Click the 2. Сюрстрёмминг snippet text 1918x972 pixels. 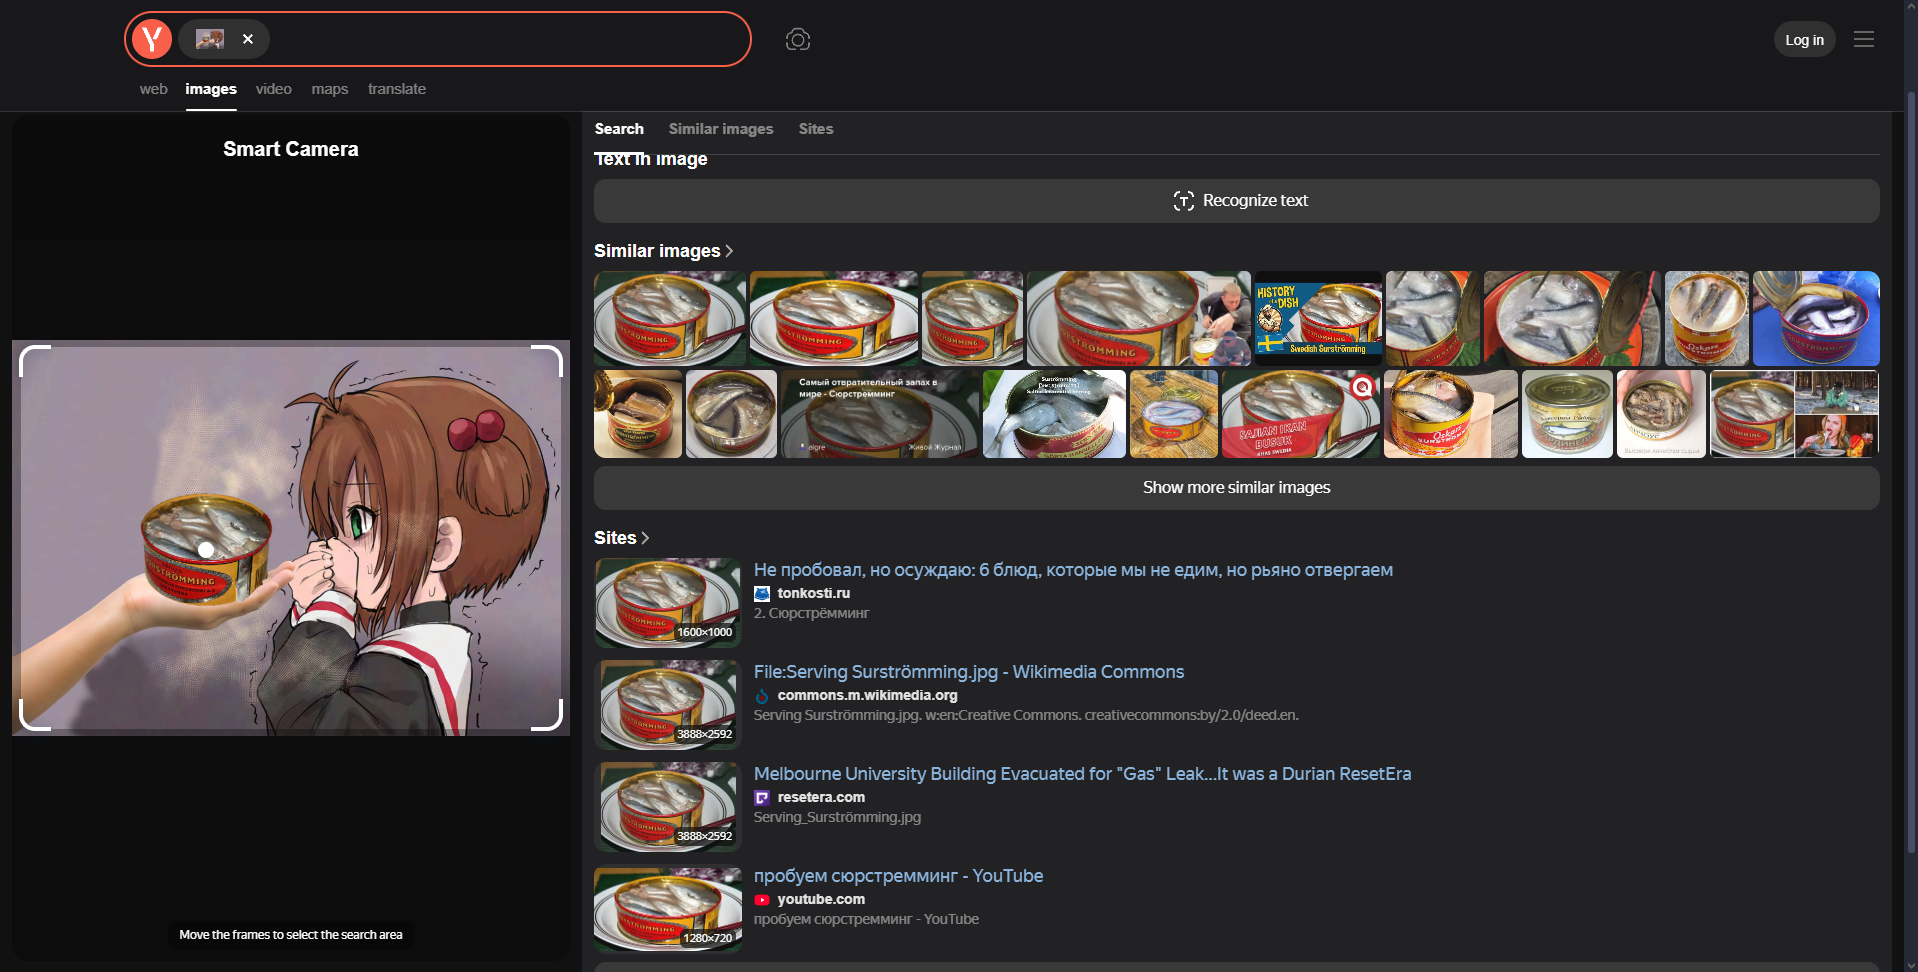[x=811, y=614]
